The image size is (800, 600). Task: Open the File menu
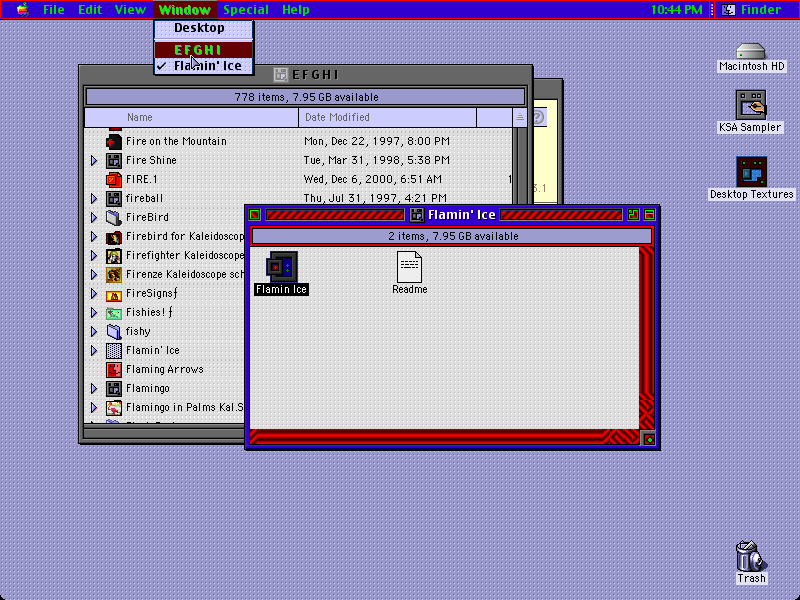pos(54,9)
